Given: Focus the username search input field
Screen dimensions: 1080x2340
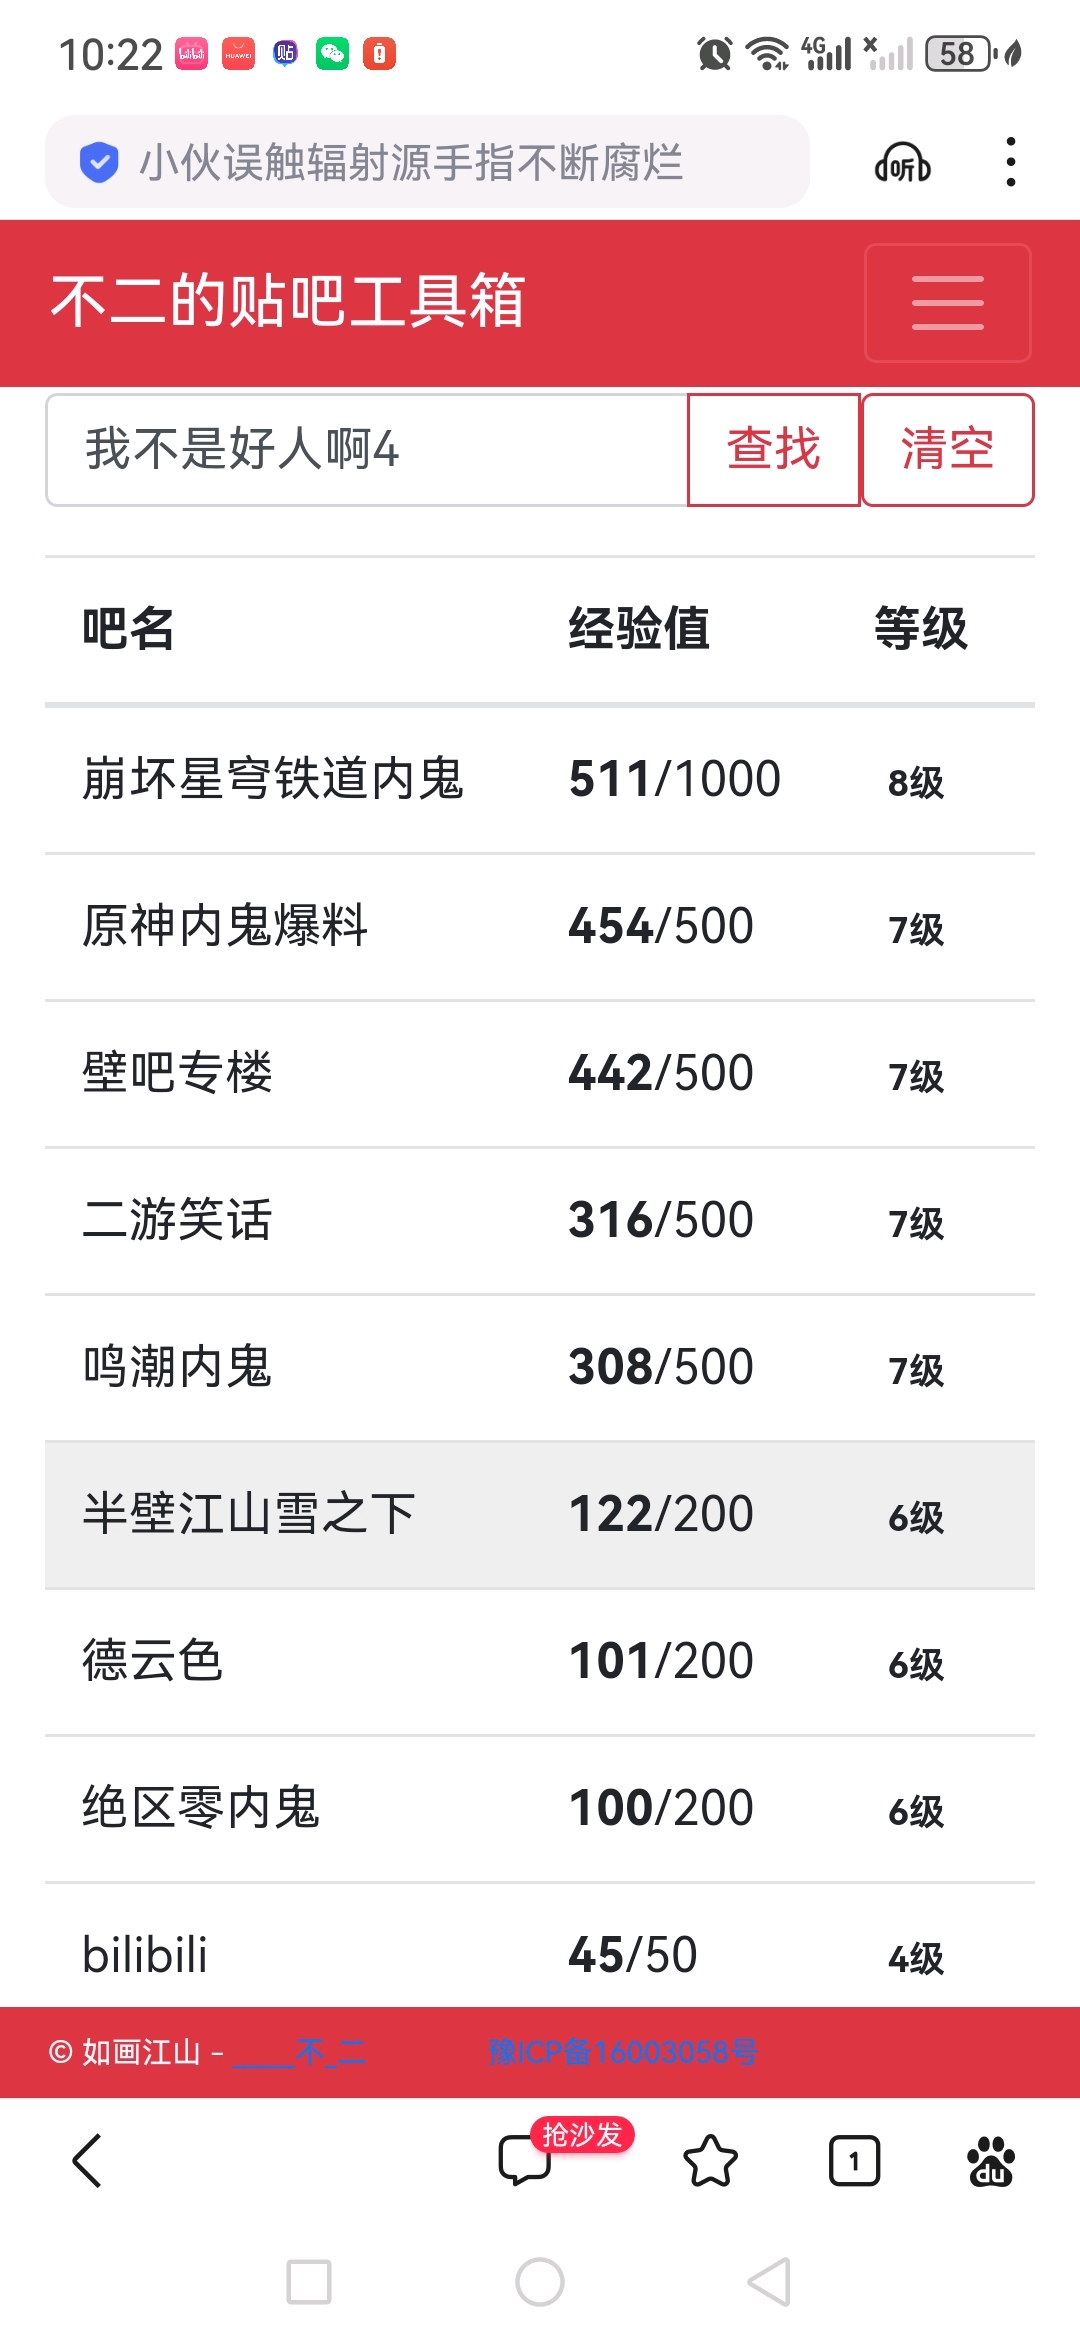Looking at the screenshot, I should [367, 449].
